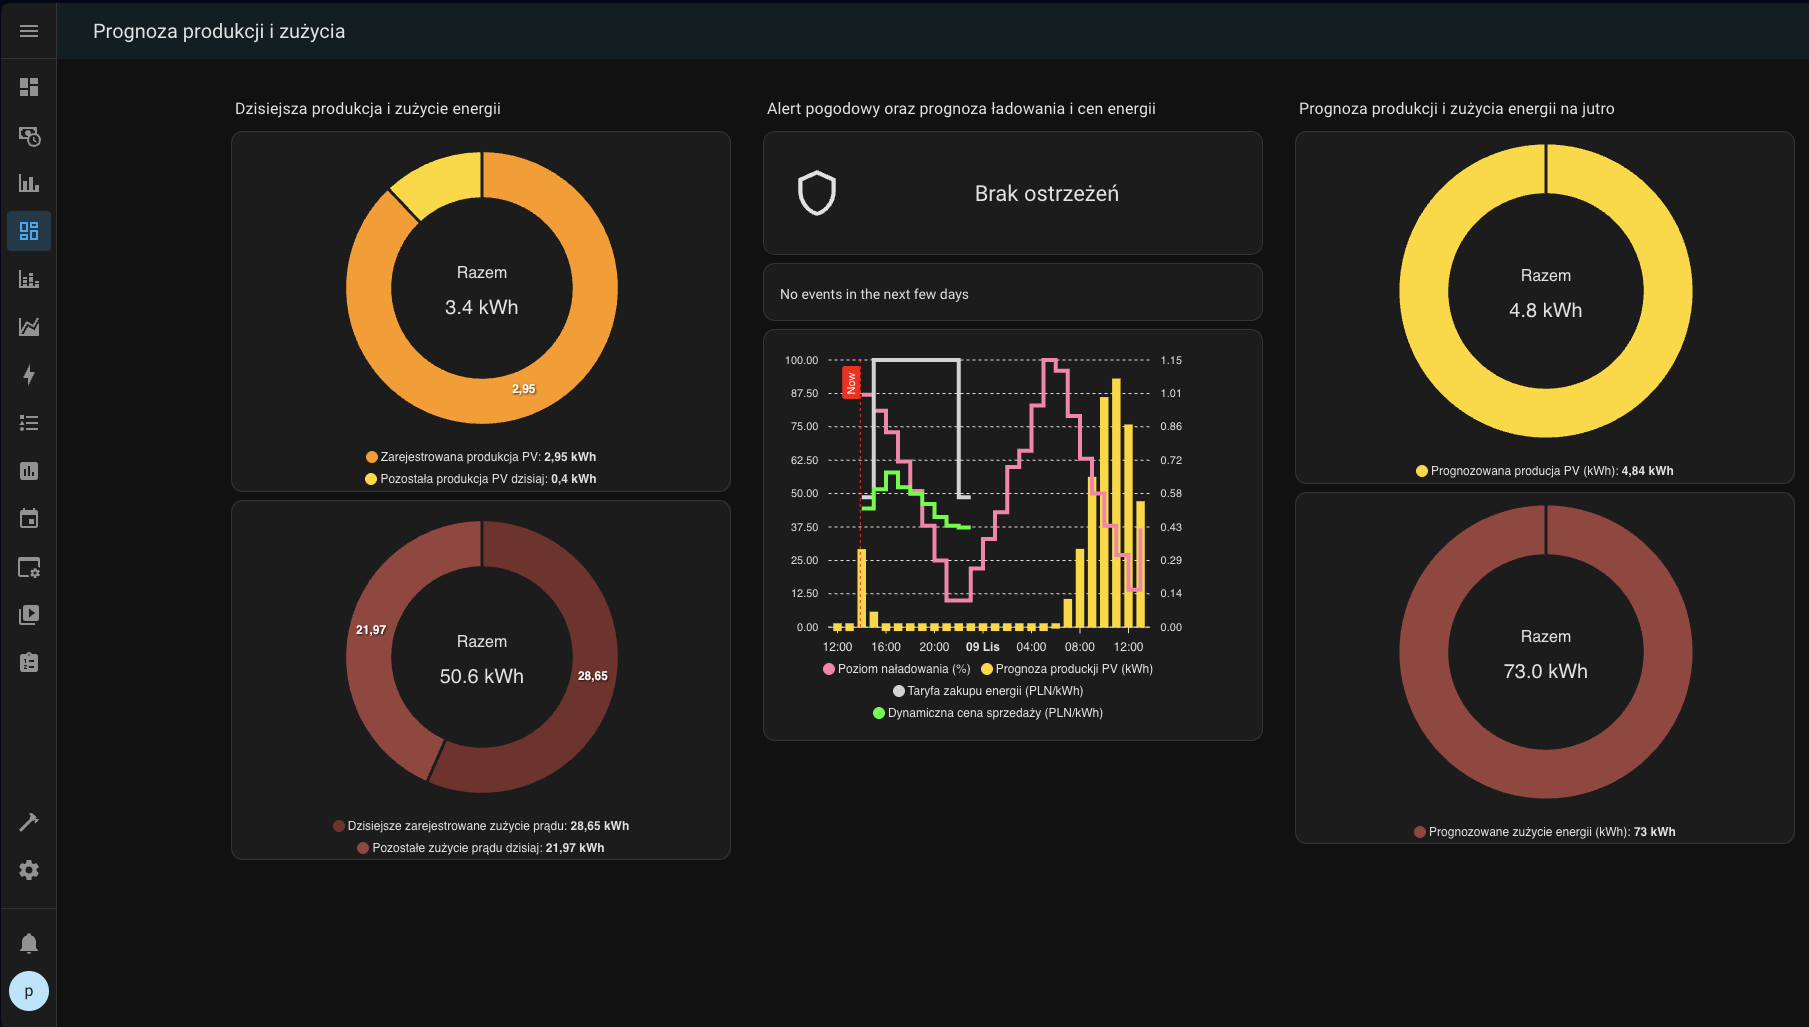Toggle 'Dynamiczna cena sprzedaży' legend series
This screenshot has width=1809, height=1027.
(988, 713)
